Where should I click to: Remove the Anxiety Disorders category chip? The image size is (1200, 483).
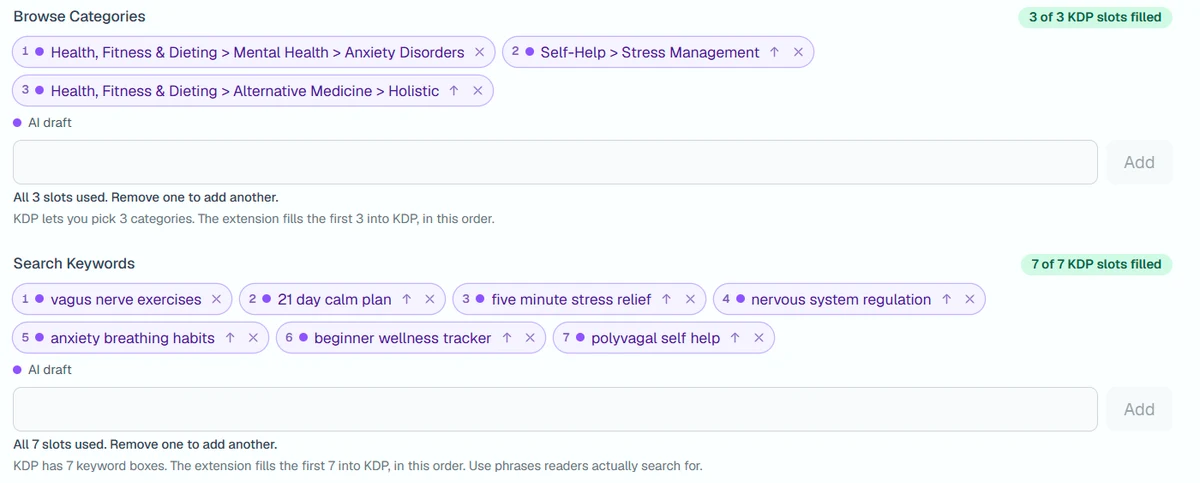coord(479,52)
